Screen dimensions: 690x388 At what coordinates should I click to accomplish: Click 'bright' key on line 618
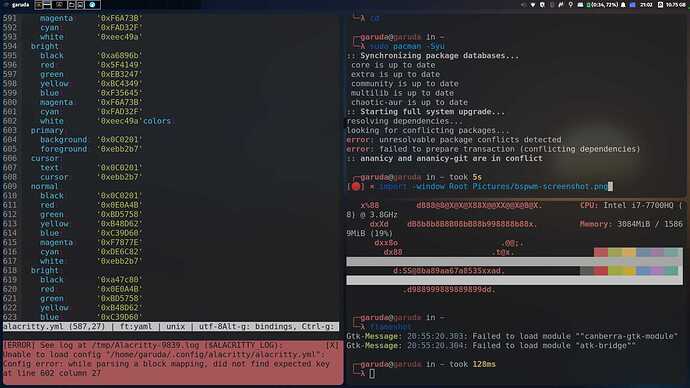pyautogui.click(x=44, y=270)
